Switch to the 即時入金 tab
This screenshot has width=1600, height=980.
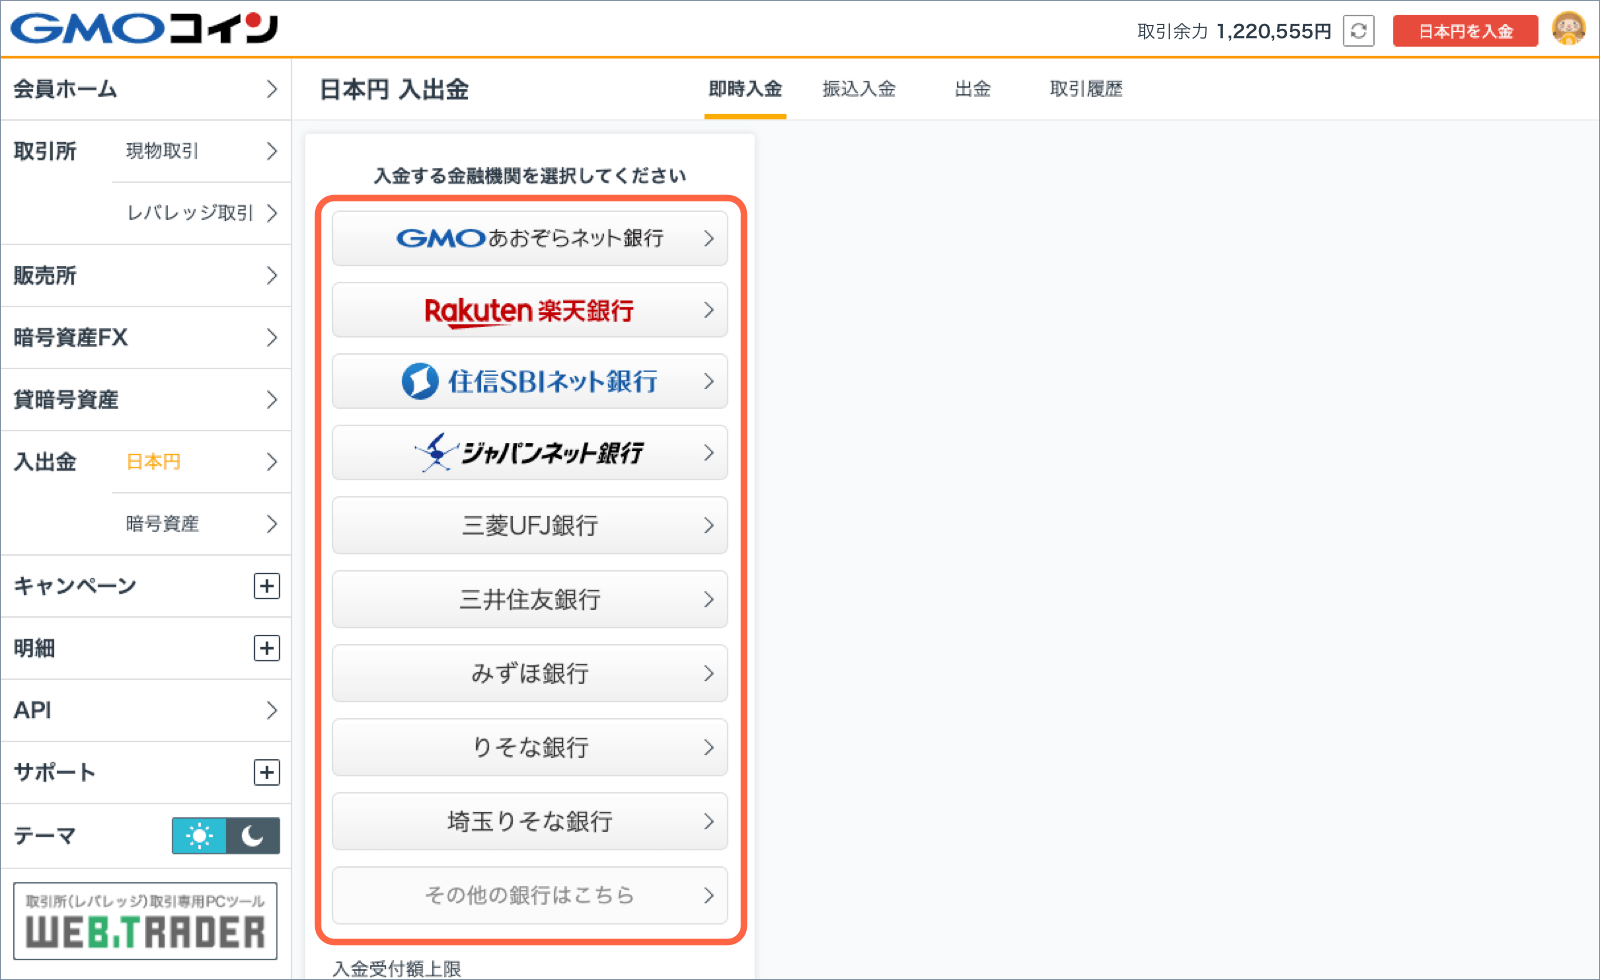745,89
